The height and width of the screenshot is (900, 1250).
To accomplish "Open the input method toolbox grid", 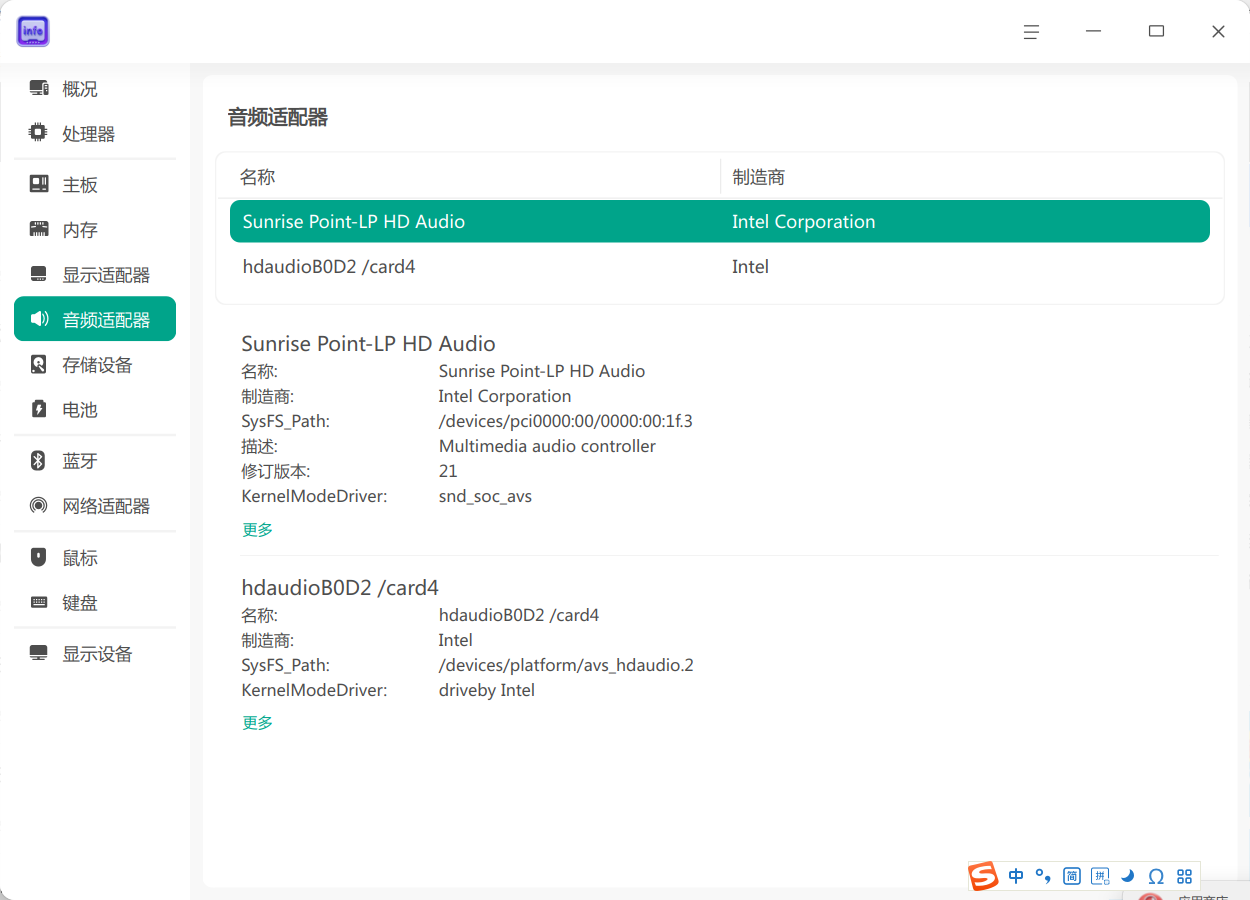I will point(1185,876).
